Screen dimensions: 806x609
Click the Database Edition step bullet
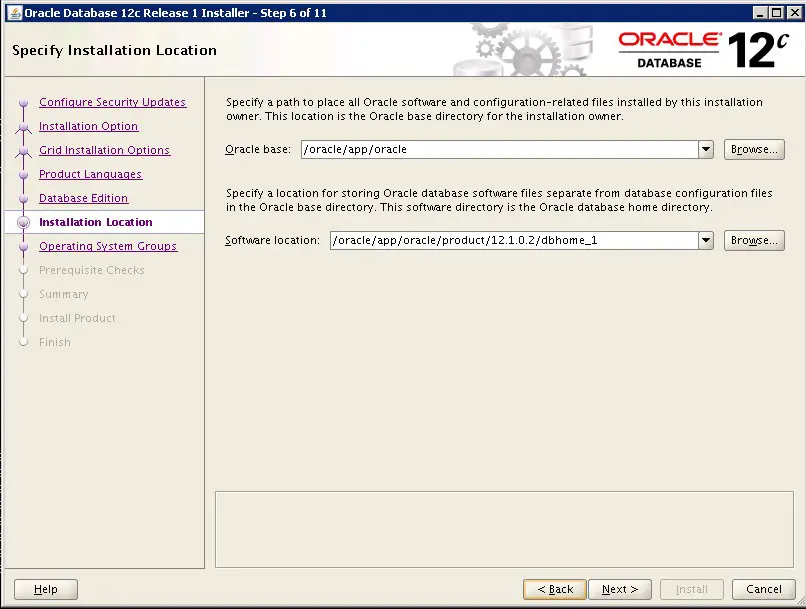23,198
